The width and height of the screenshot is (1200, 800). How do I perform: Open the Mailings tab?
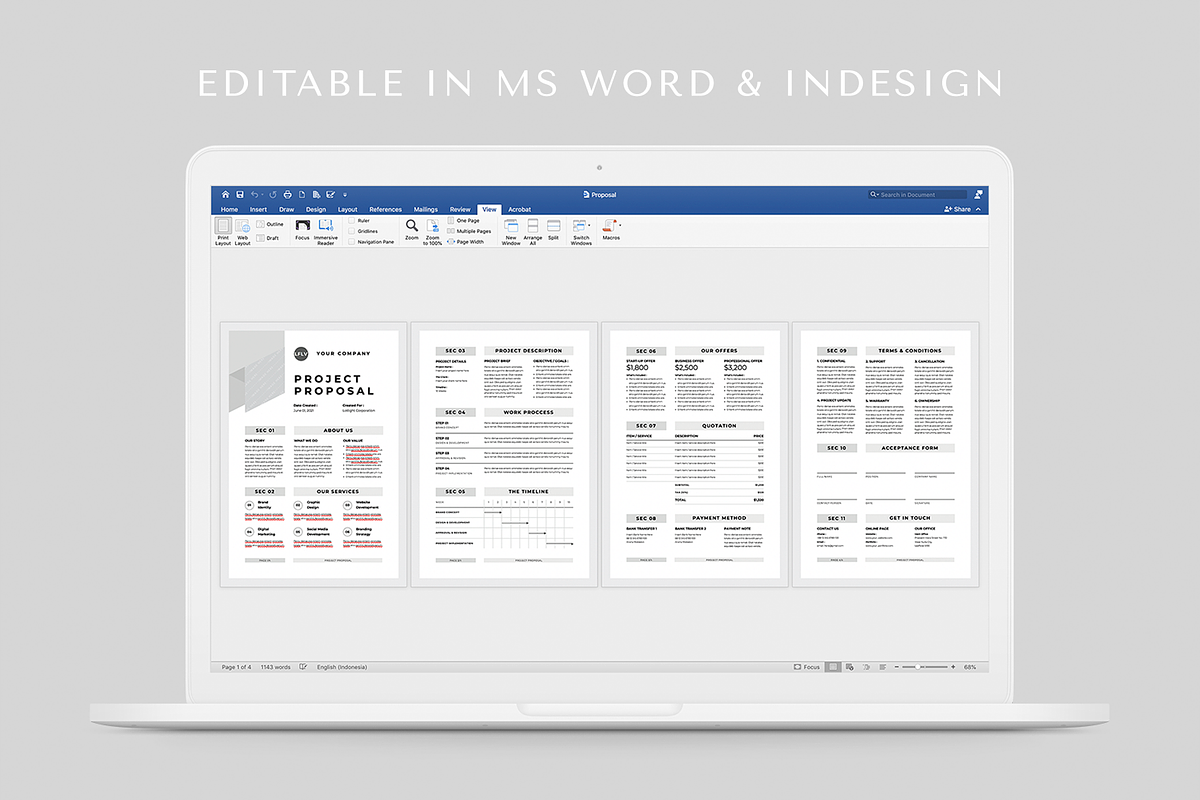pyautogui.click(x=426, y=210)
